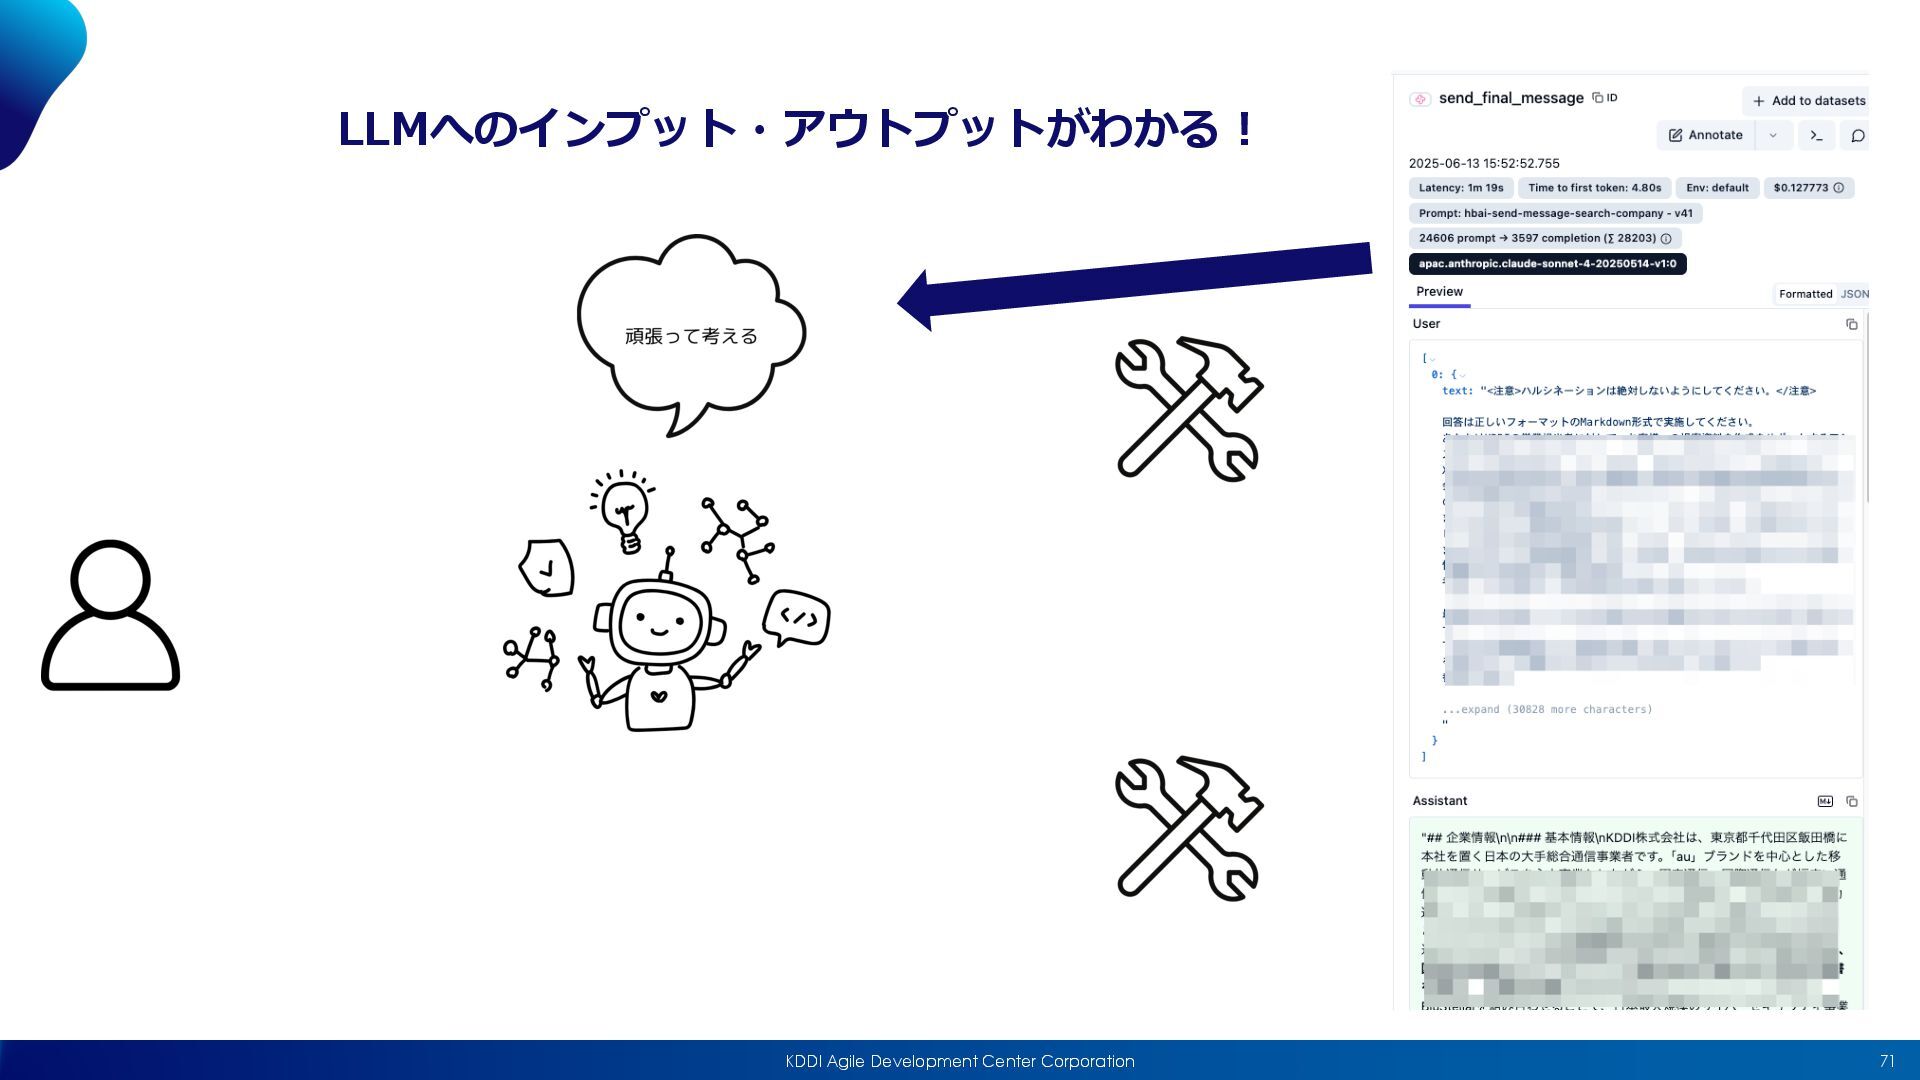This screenshot has width=1920, height=1080.
Task: Open the dropdown next to Annotate
Action: click(x=1773, y=135)
